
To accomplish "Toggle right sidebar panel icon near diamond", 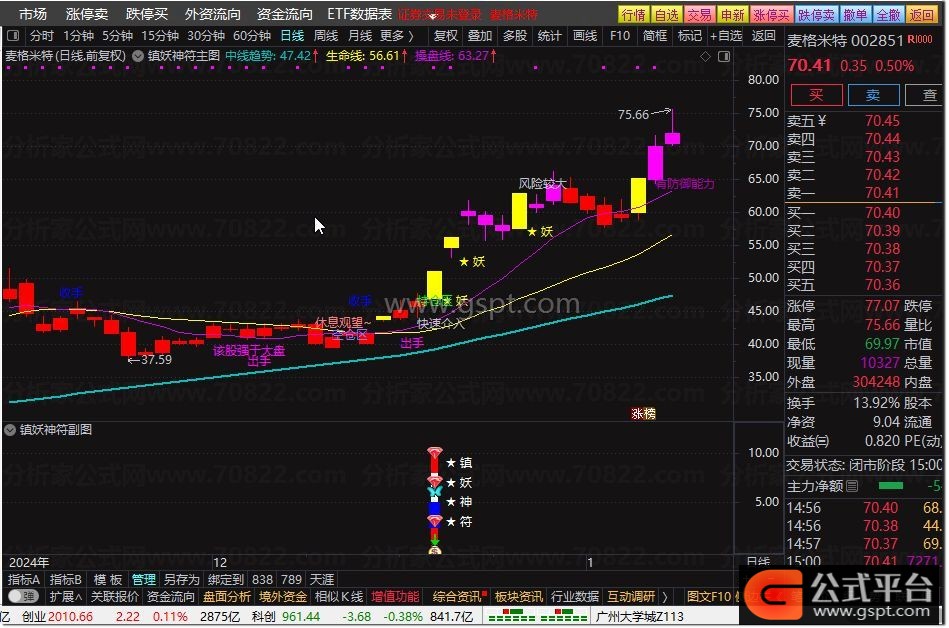I will pyautogui.click(x=724, y=56).
